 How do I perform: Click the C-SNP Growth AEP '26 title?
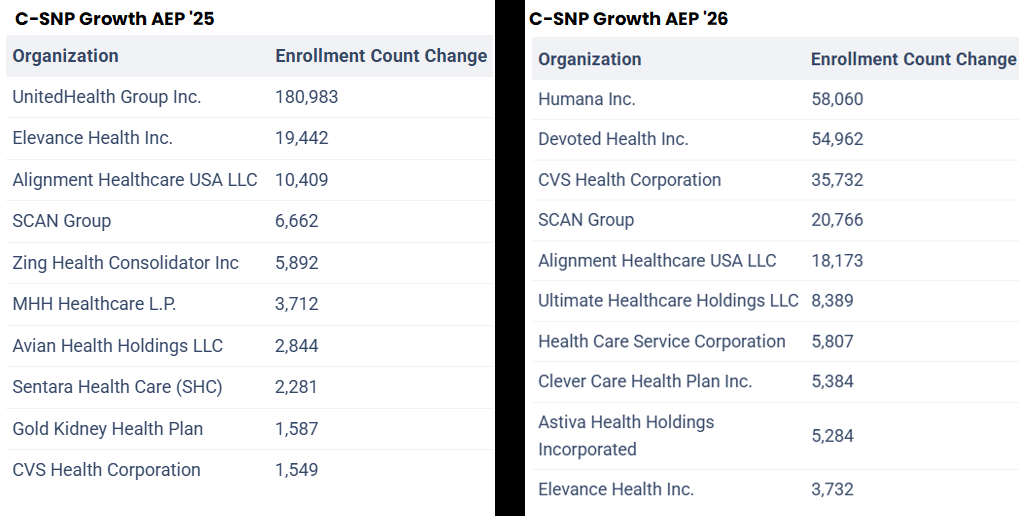pos(629,18)
